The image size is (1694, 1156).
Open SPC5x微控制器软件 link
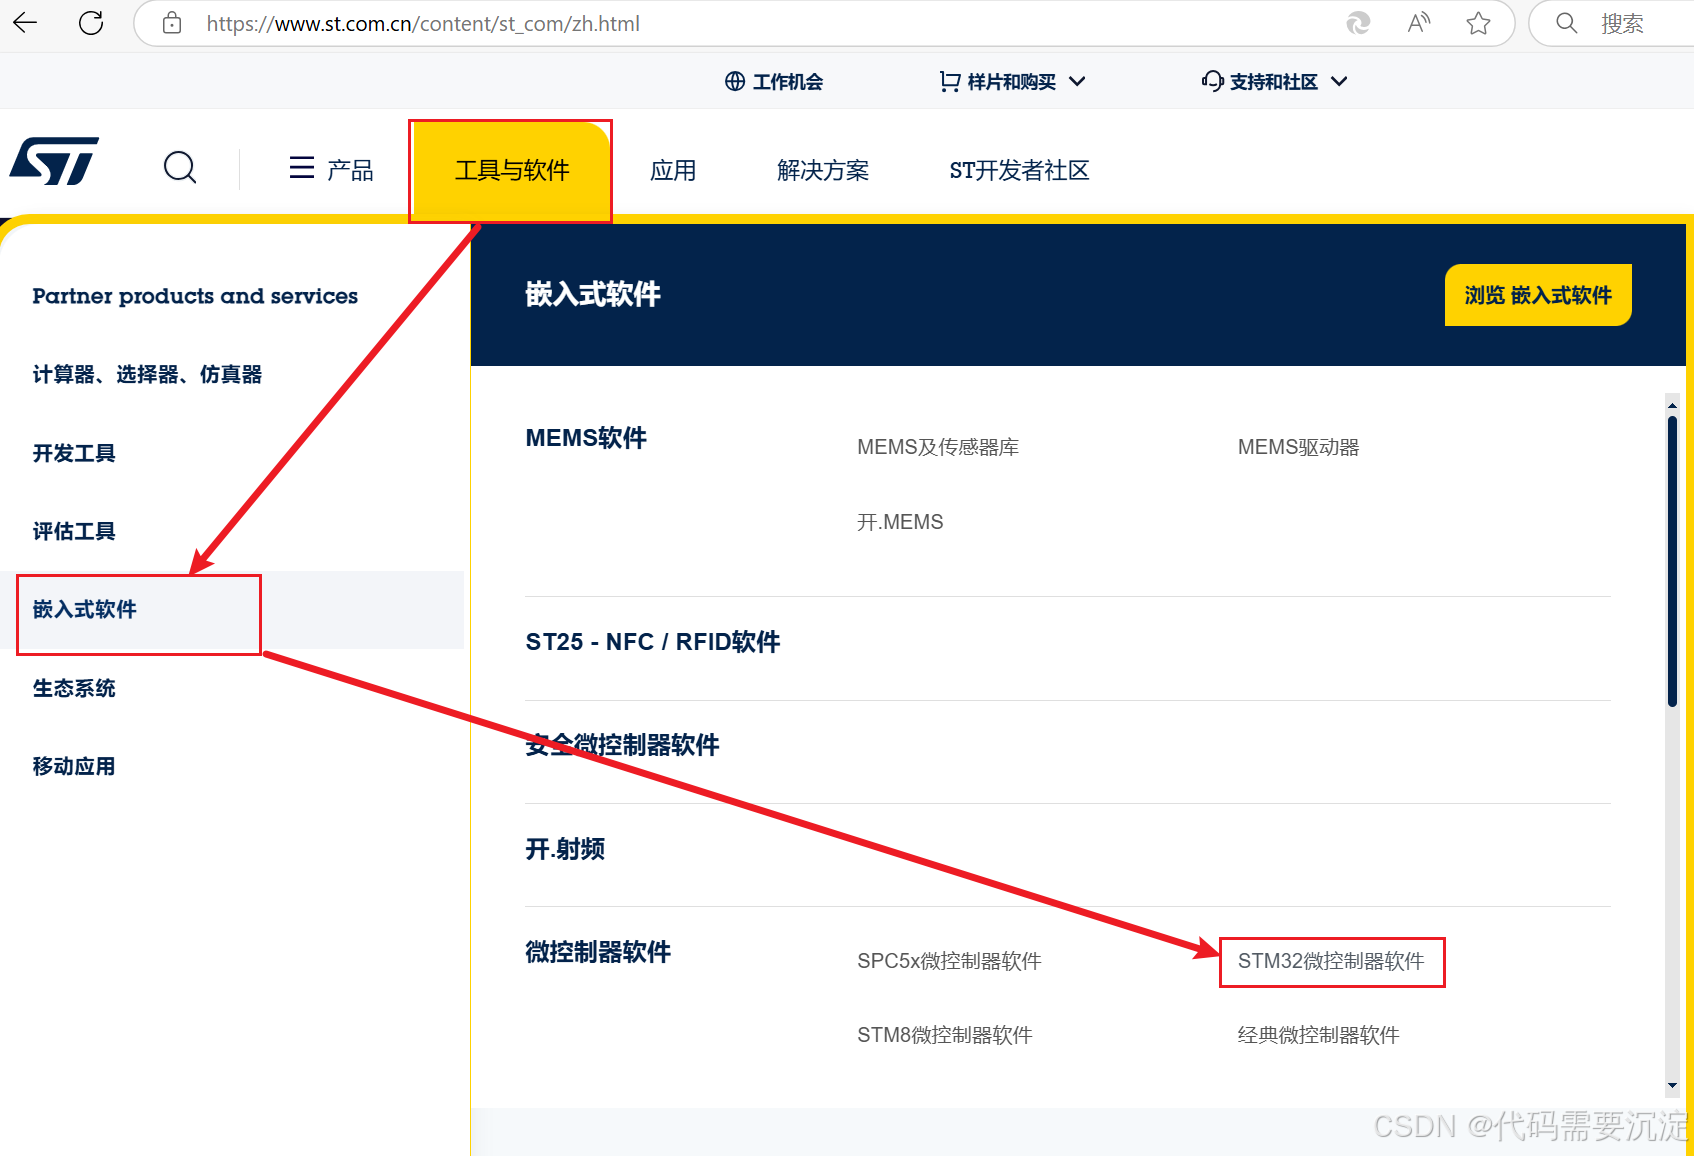pos(949,961)
